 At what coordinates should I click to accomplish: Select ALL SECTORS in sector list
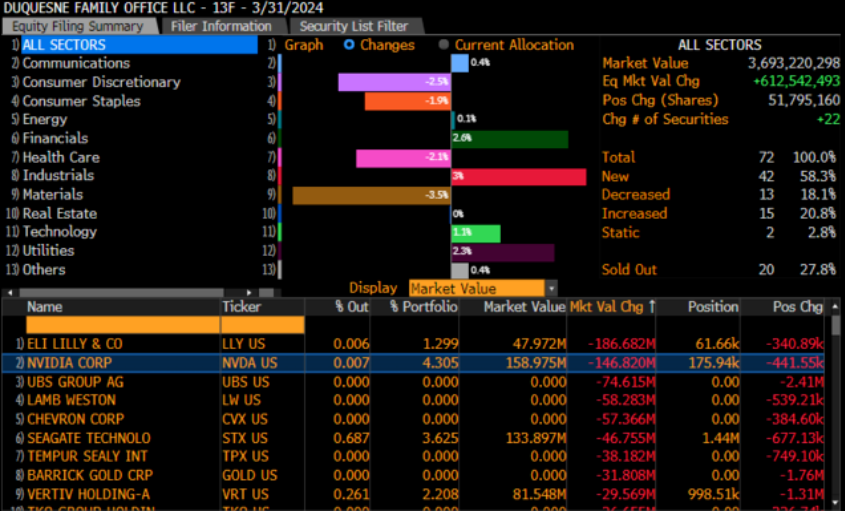coord(139,45)
